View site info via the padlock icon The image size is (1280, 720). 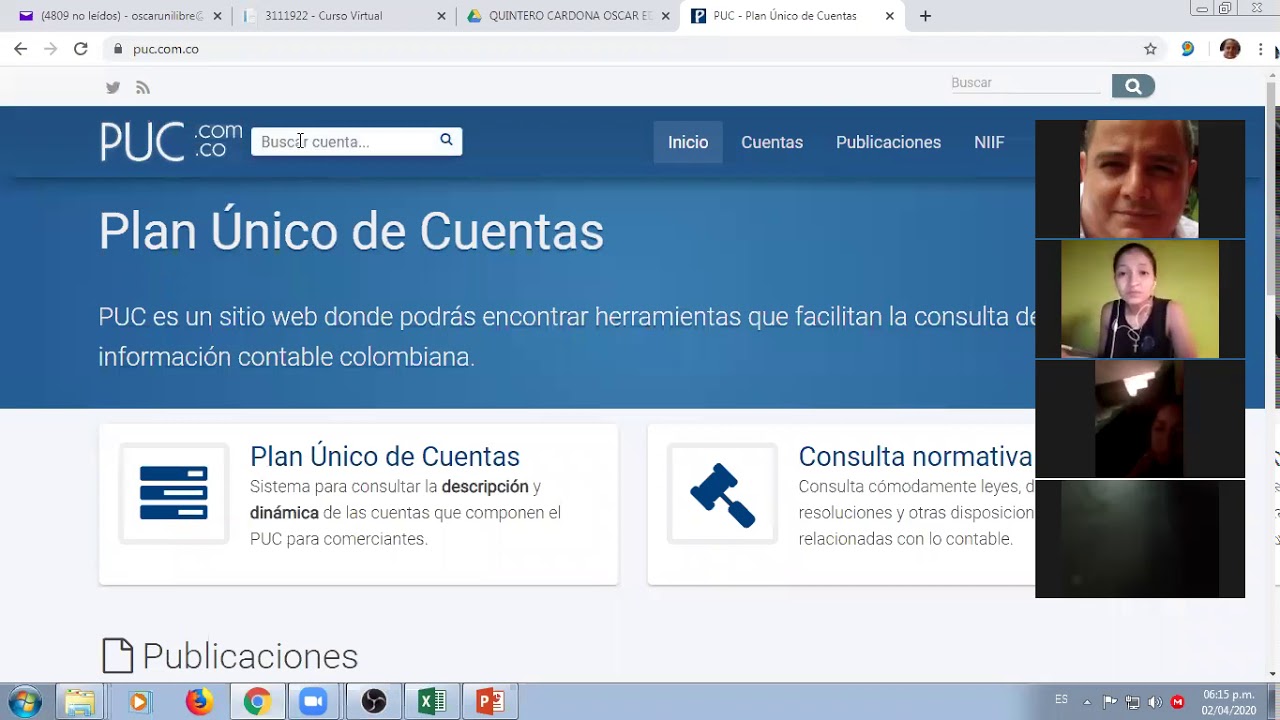(118, 48)
